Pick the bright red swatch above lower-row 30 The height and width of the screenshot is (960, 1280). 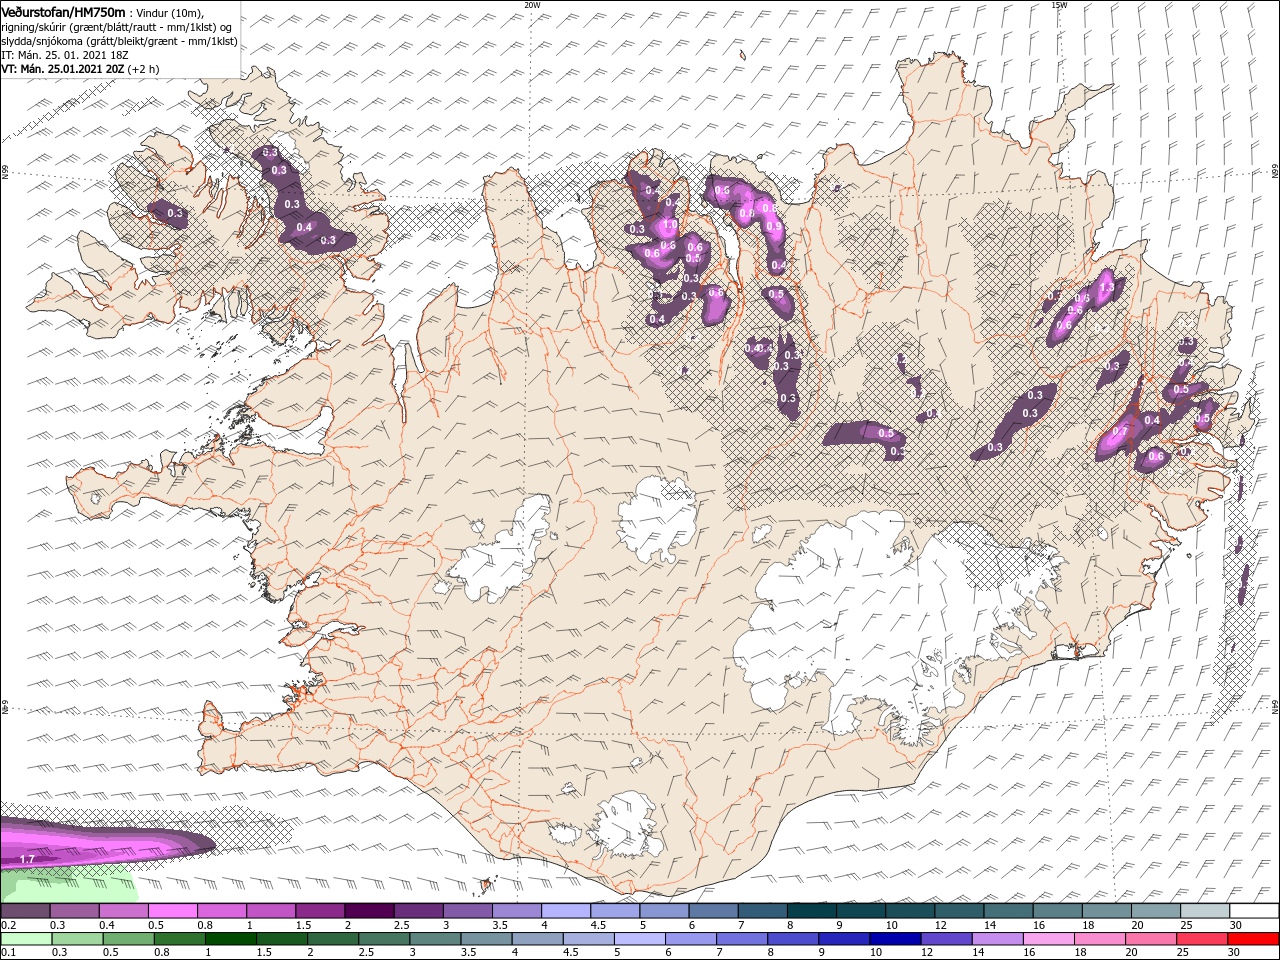click(x=1254, y=939)
